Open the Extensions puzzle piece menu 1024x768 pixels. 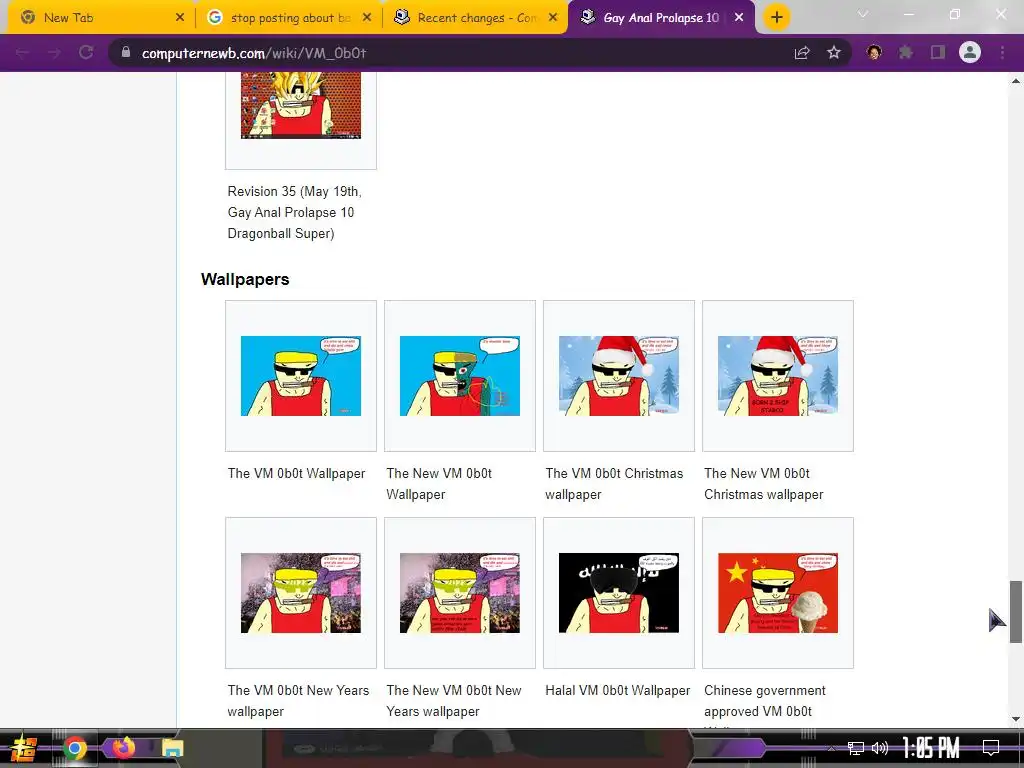pos(906,53)
